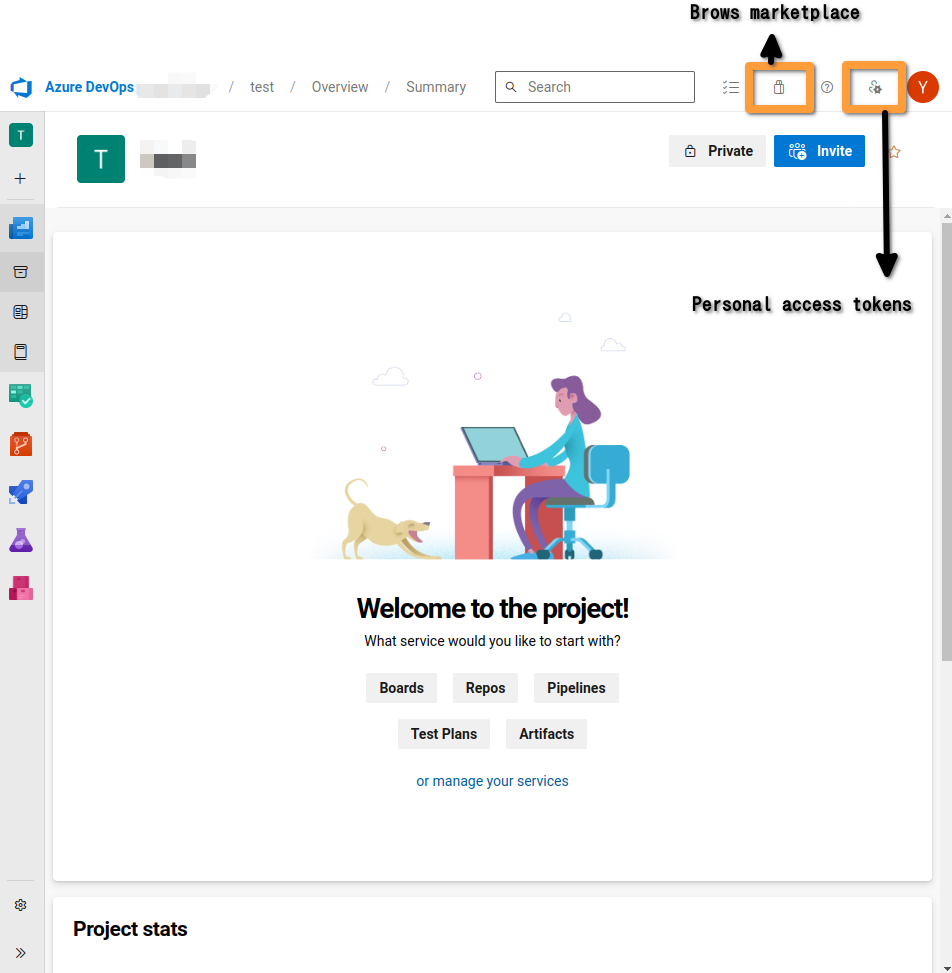Open the Artifacts package icon in sidebar
This screenshot has width=952, height=973.
[x=21, y=588]
